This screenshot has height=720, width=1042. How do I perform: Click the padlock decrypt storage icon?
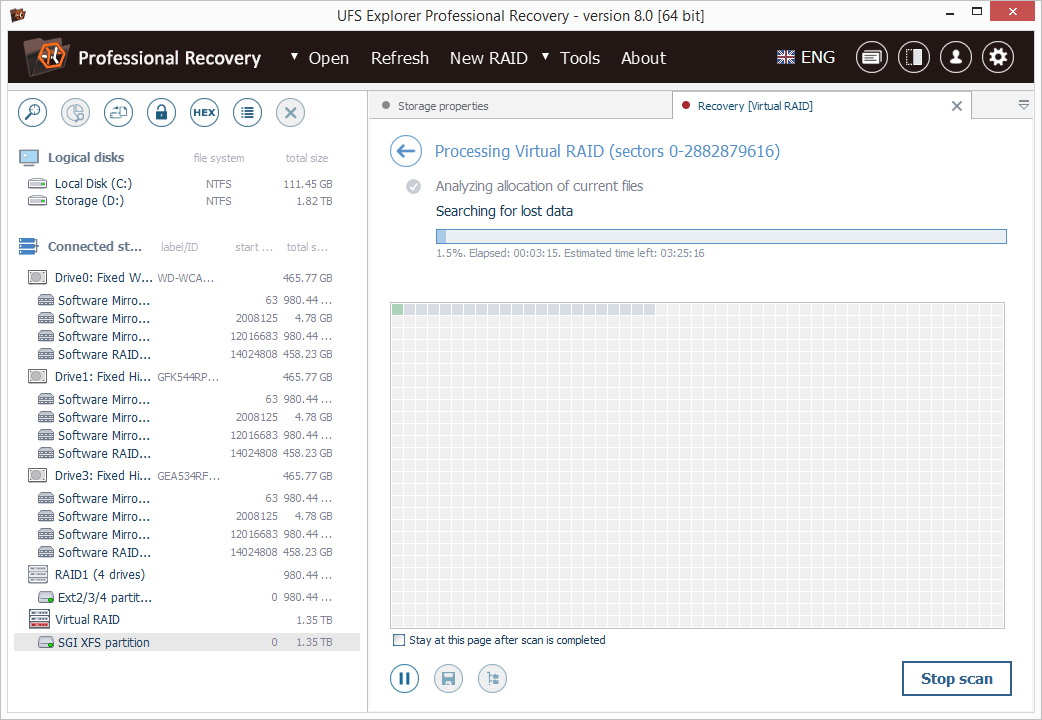click(x=161, y=113)
